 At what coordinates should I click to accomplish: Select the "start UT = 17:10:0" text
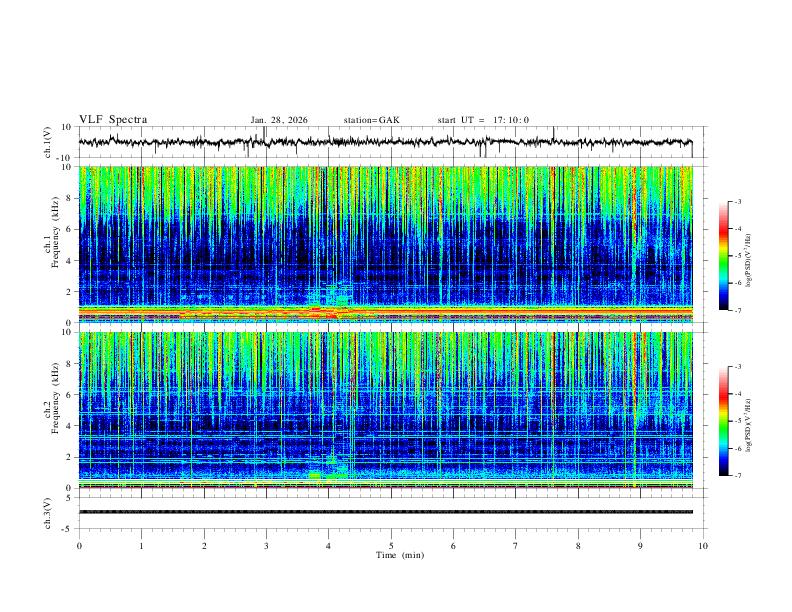[483, 120]
